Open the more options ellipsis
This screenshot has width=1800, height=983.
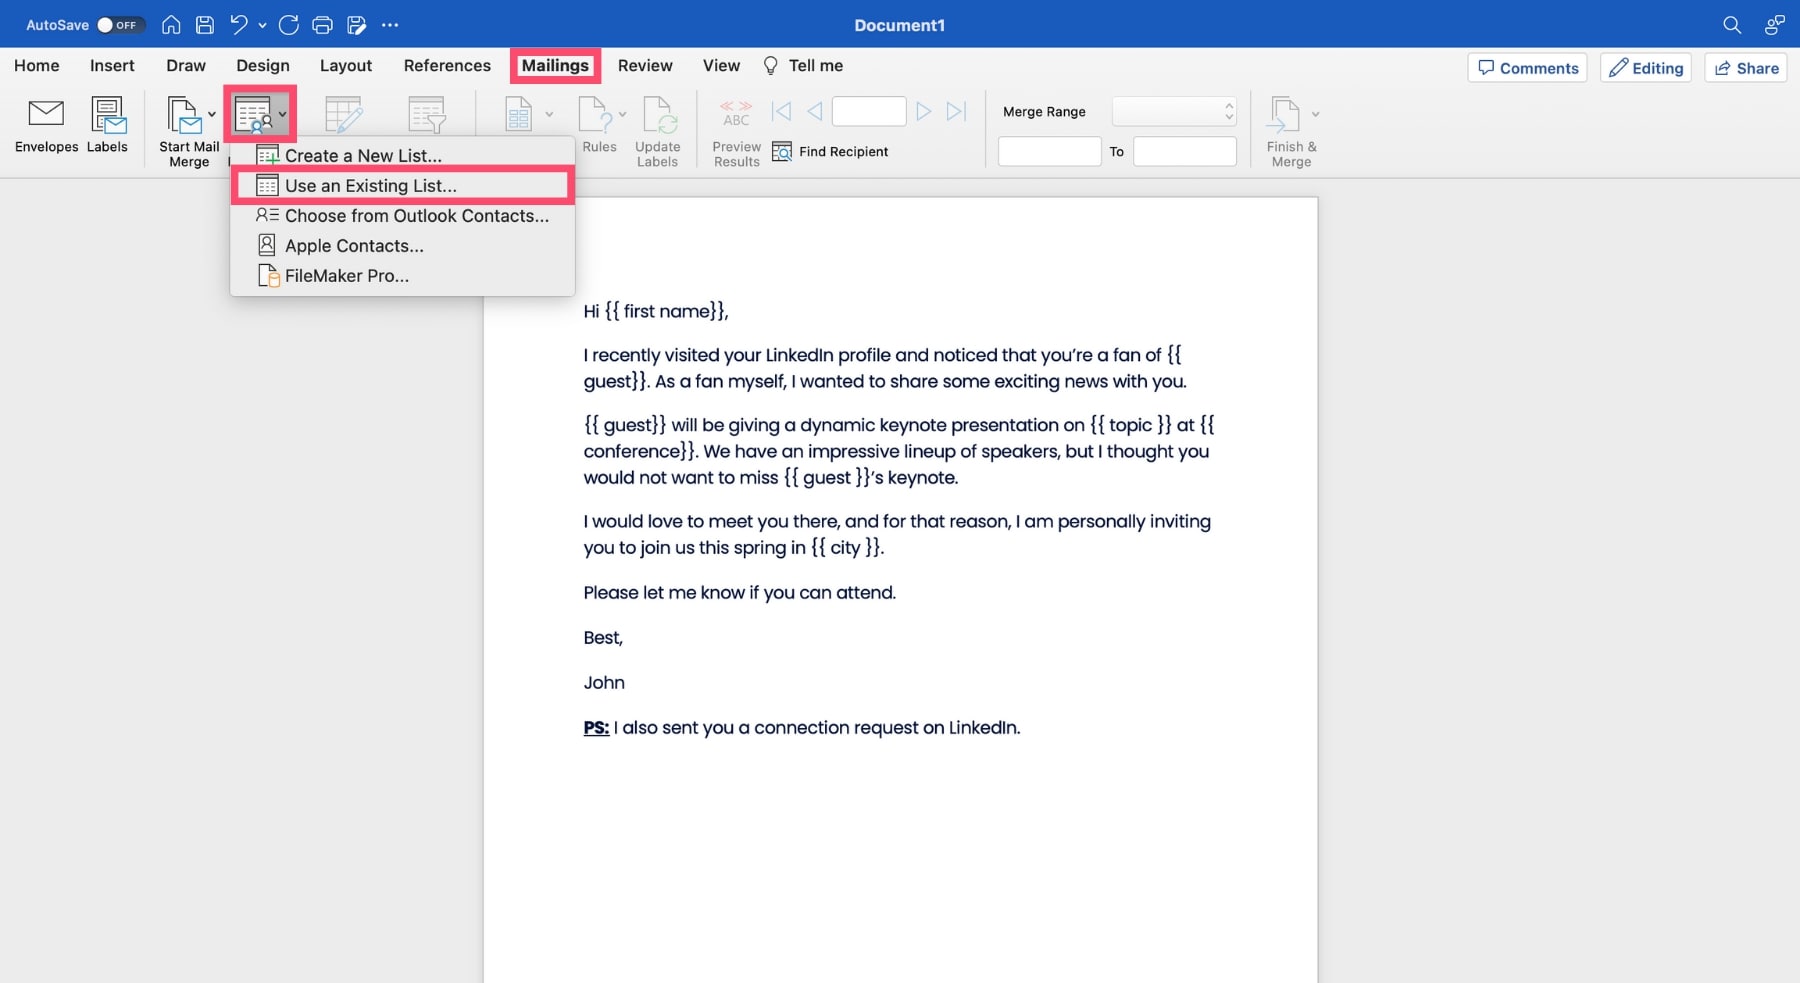coord(390,25)
